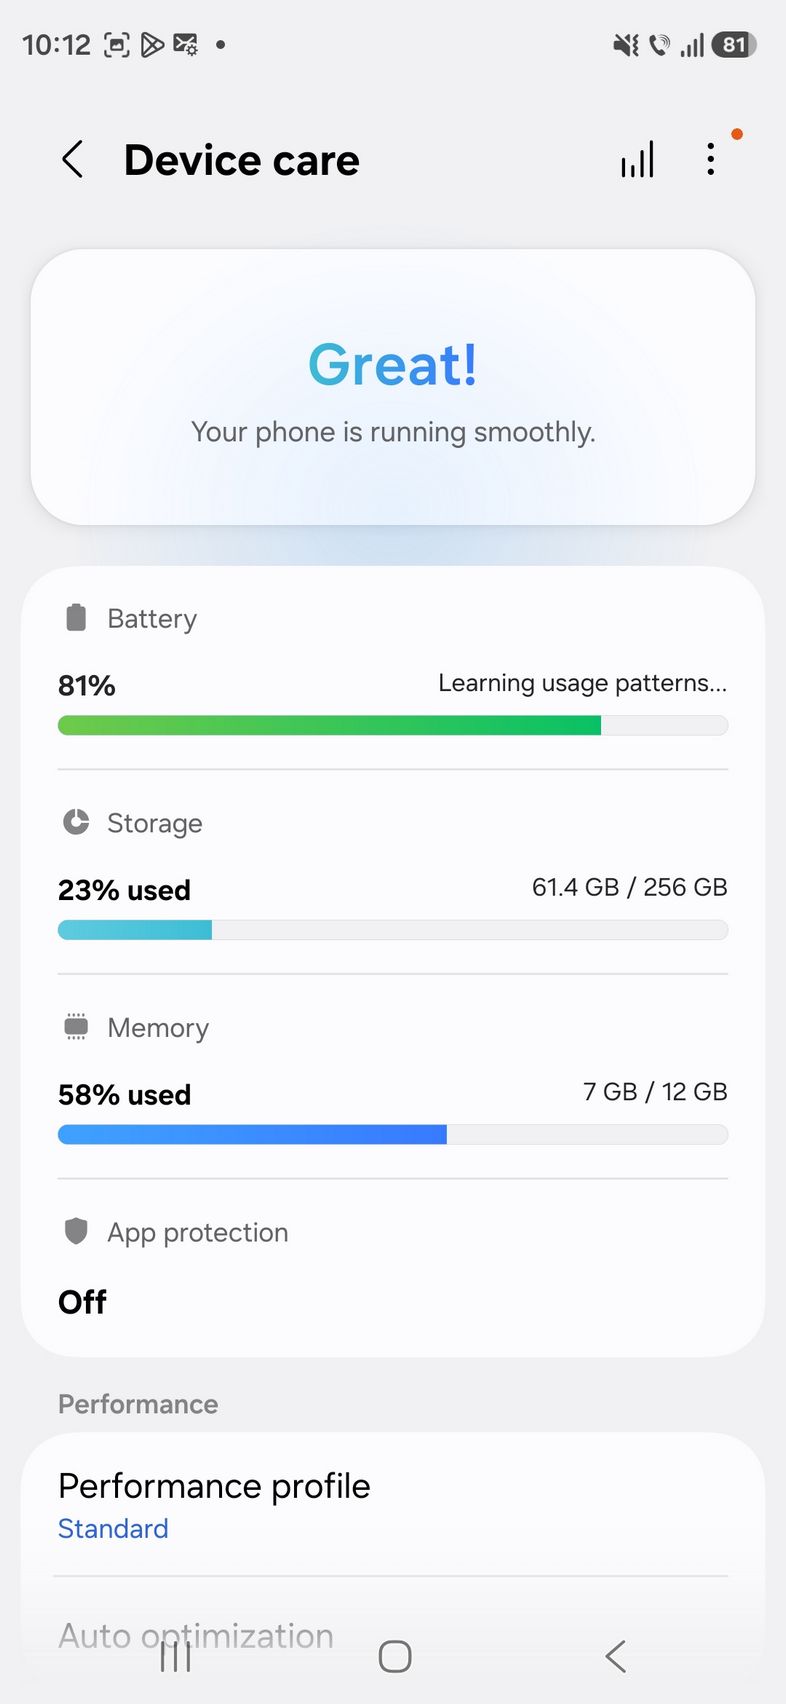Tap the Storage pie chart icon
The image size is (786, 1704).
pyautogui.click(x=76, y=822)
